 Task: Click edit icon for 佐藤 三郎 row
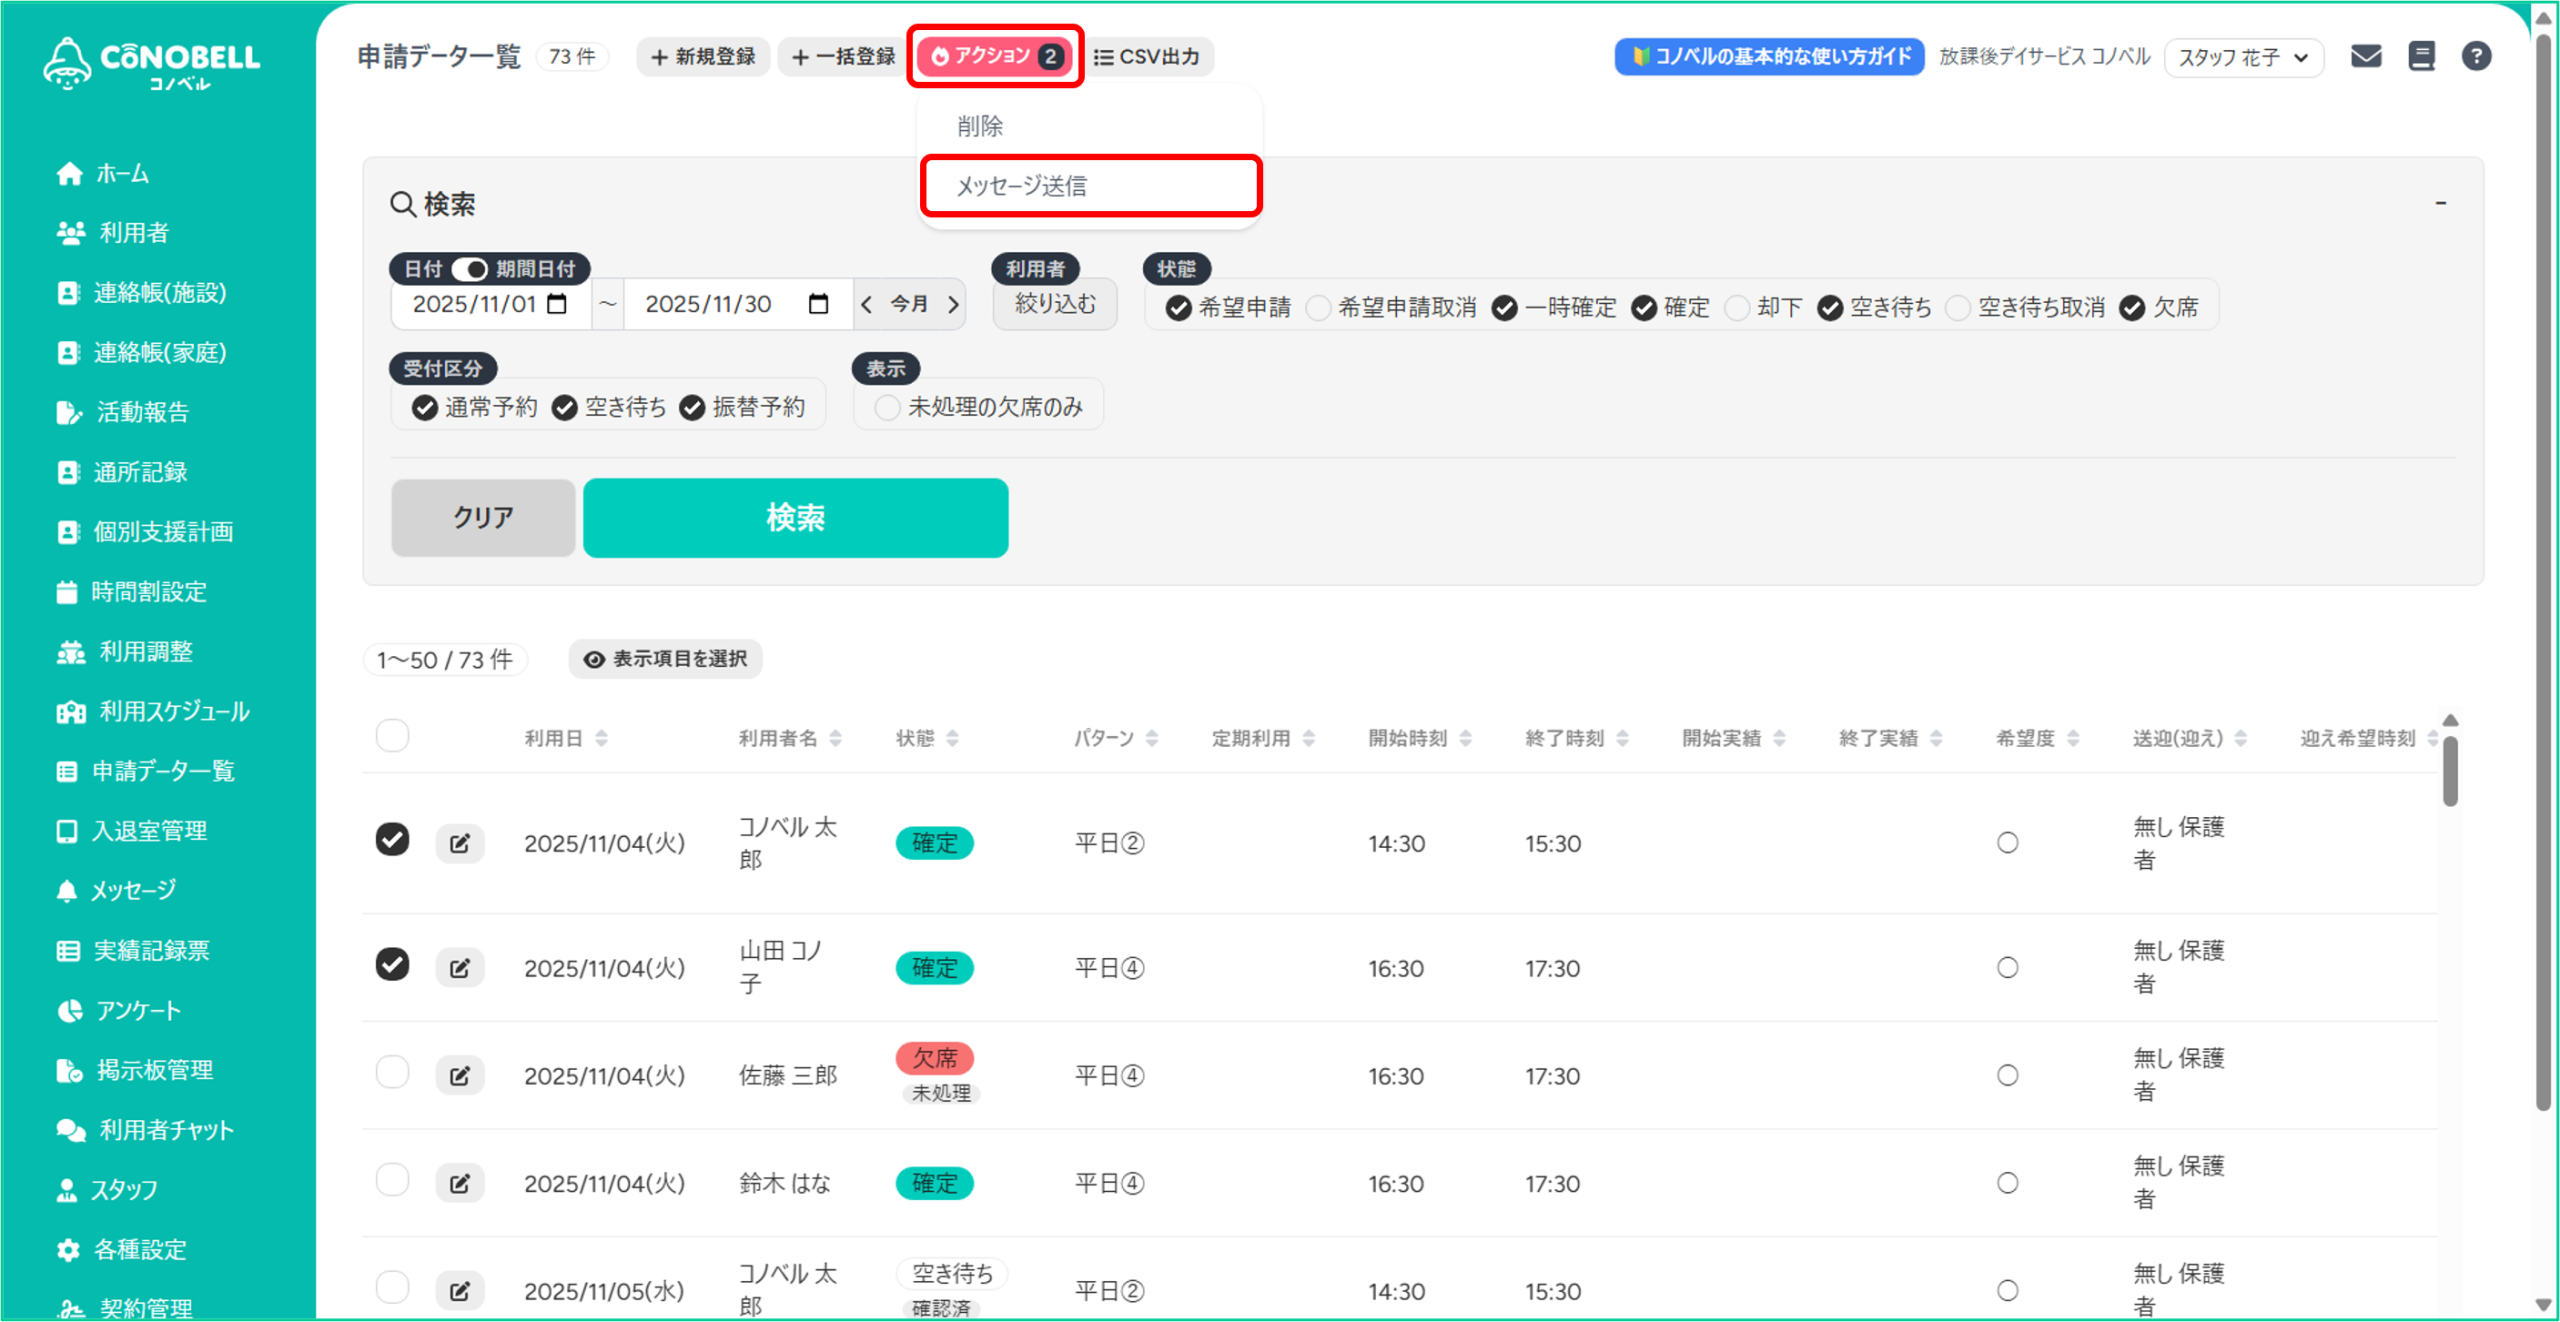pyautogui.click(x=460, y=1076)
